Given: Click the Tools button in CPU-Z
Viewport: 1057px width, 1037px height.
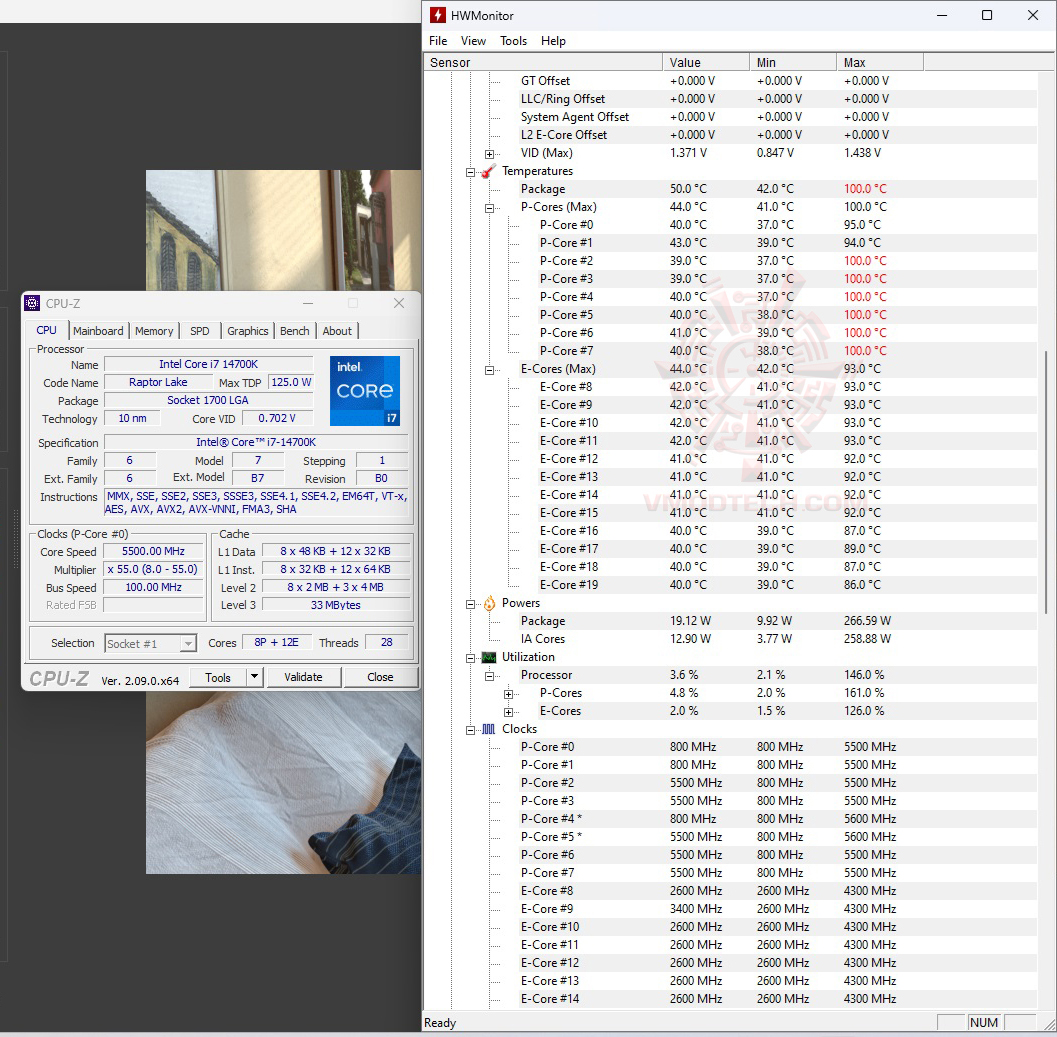Looking at the screenshot, I should click(x=218, y=678).
